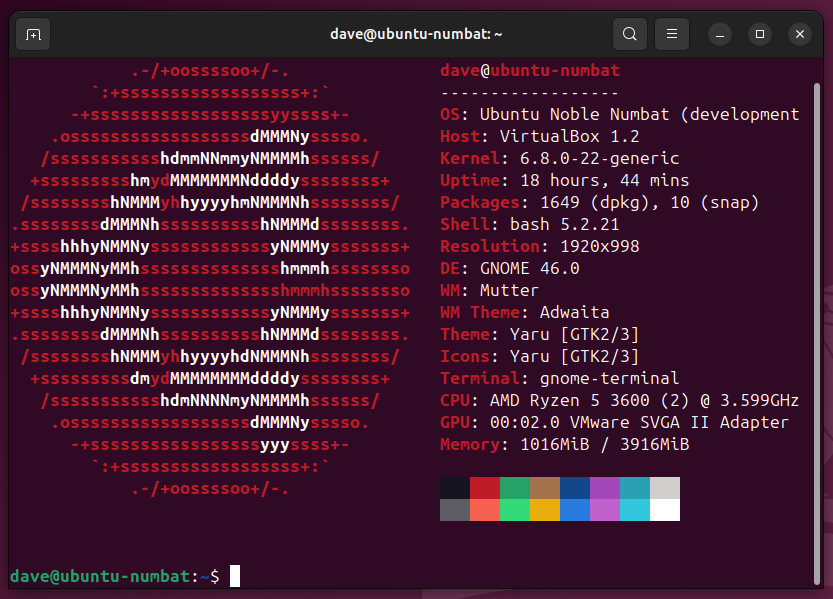Screen dimensions: 833x599
Task: Click the yellow color block
Action: pos(545,510)
